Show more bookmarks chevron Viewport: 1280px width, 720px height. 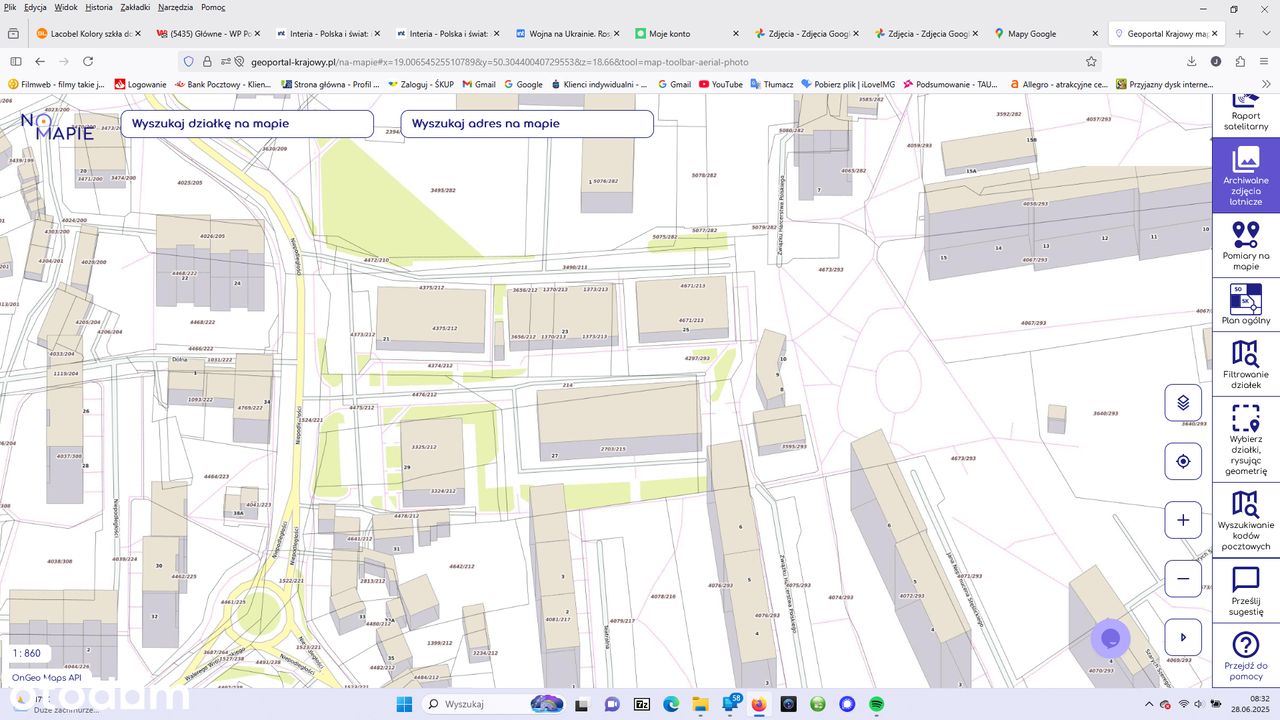click(1268, 85)
